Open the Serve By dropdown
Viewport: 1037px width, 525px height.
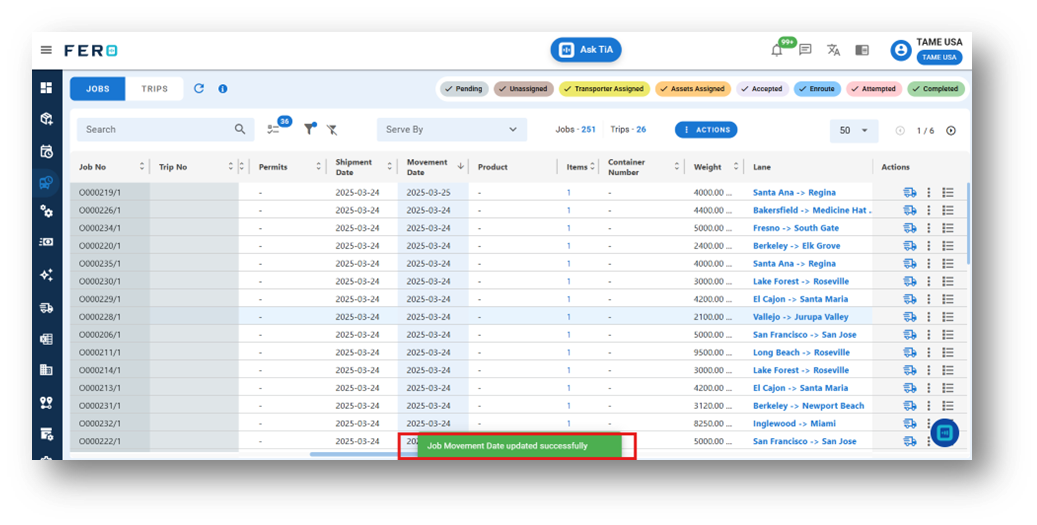click(452, 130)
